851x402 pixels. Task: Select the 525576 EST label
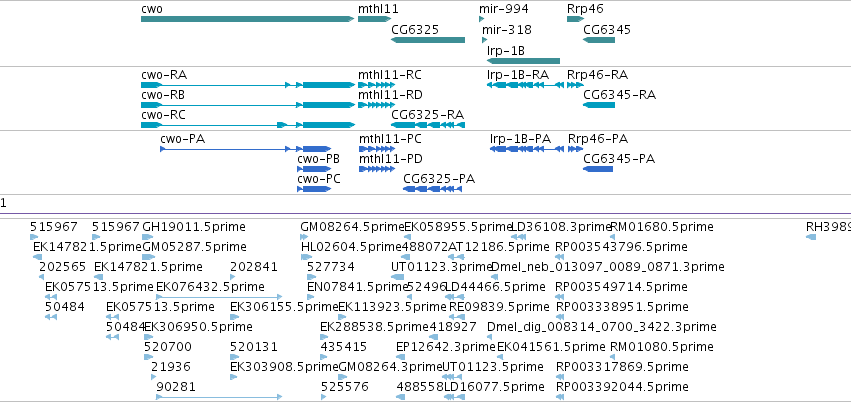[345, 387]
